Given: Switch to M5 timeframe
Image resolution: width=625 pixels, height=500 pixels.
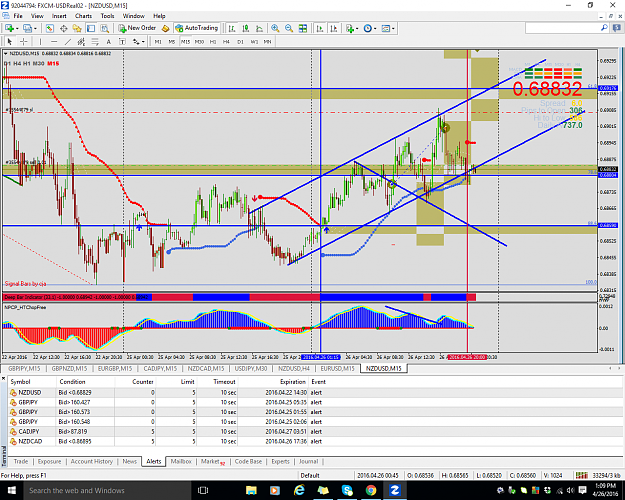Looking at the screenshot, I should 172,41.
